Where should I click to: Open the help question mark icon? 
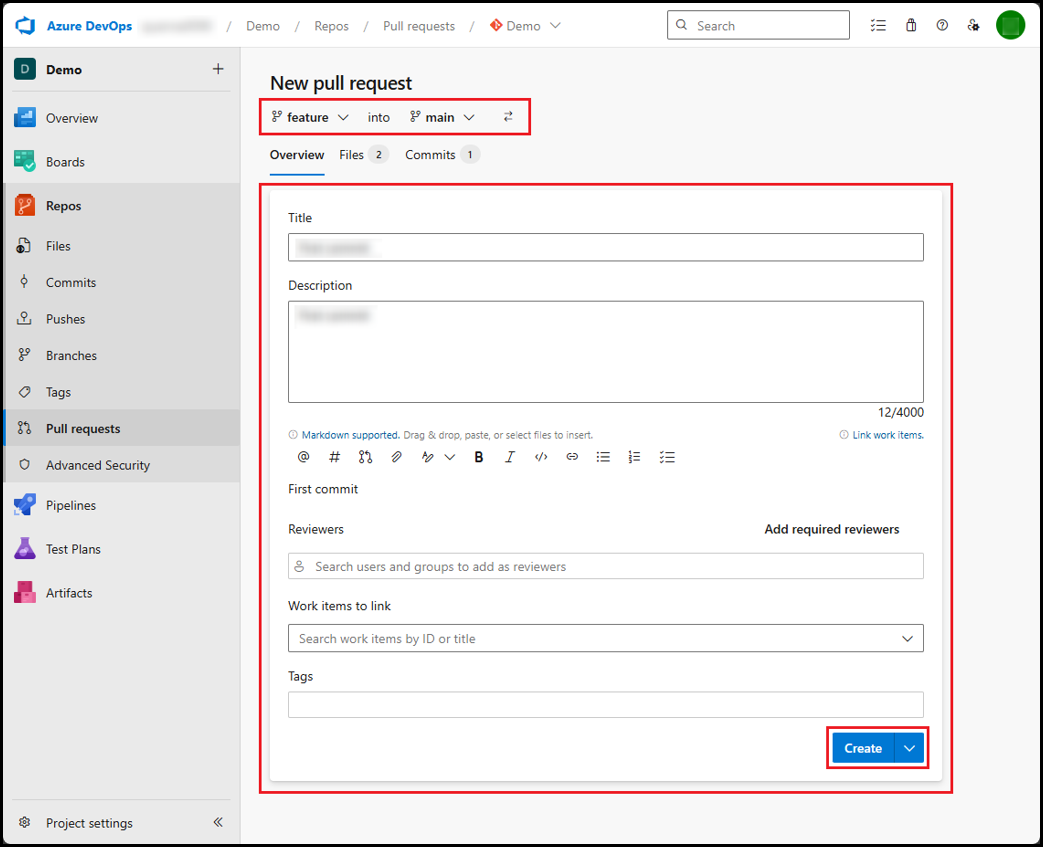coord(942,26)
